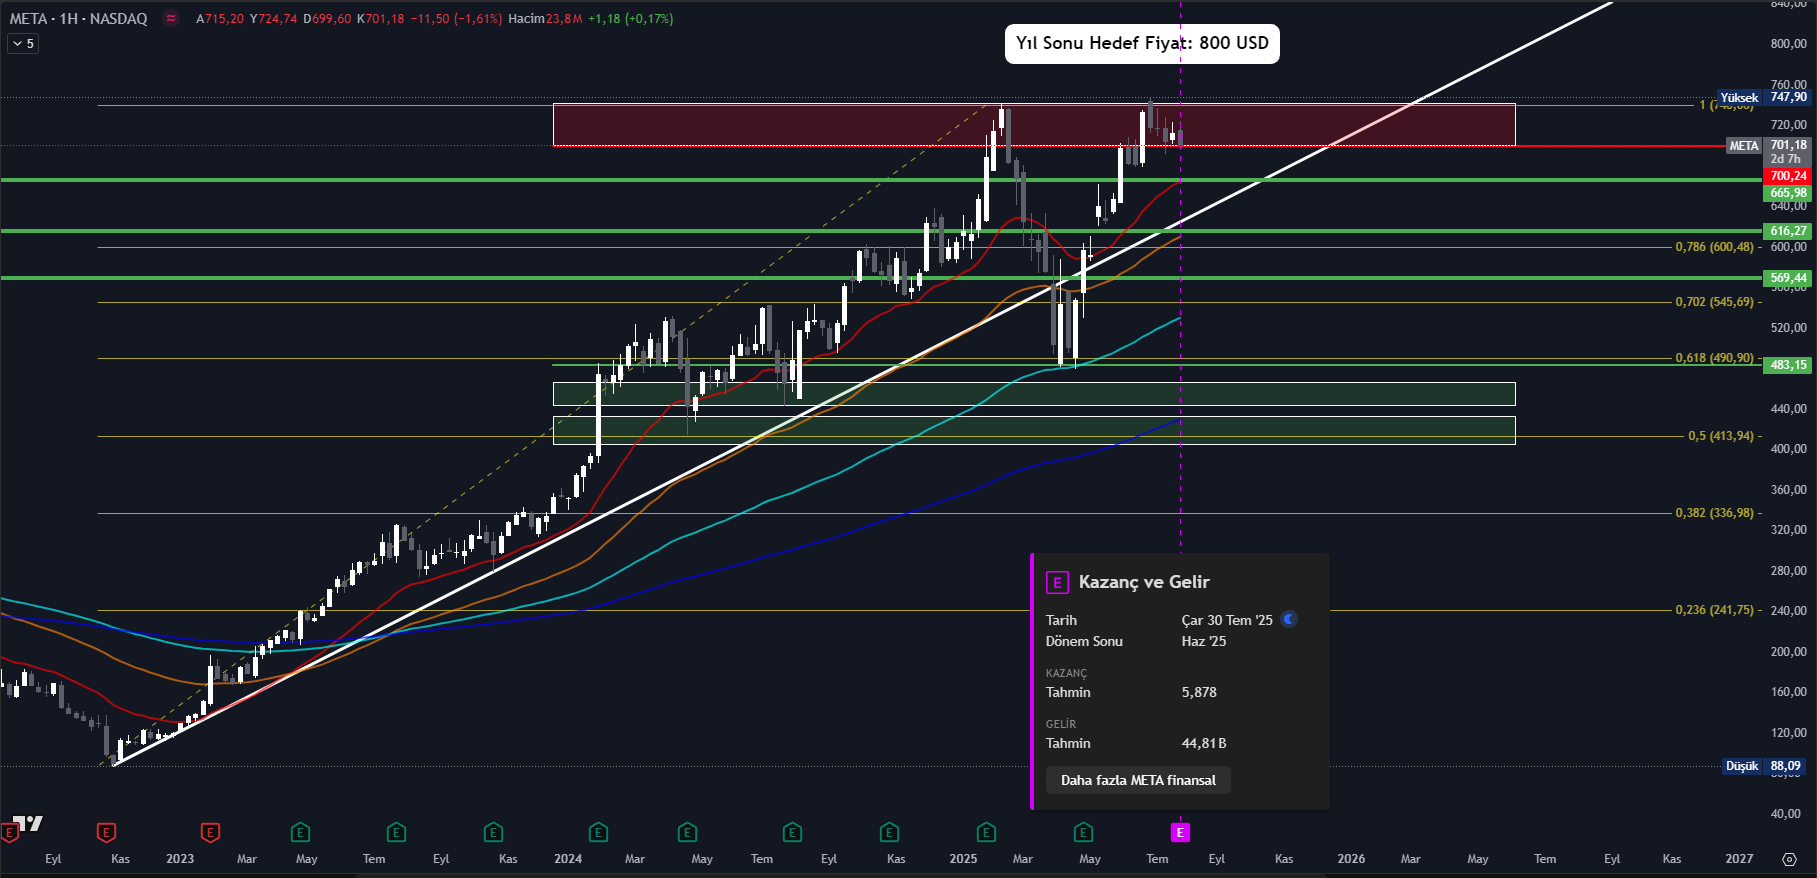Click the green 616,27 price level label

point(1788,231)
